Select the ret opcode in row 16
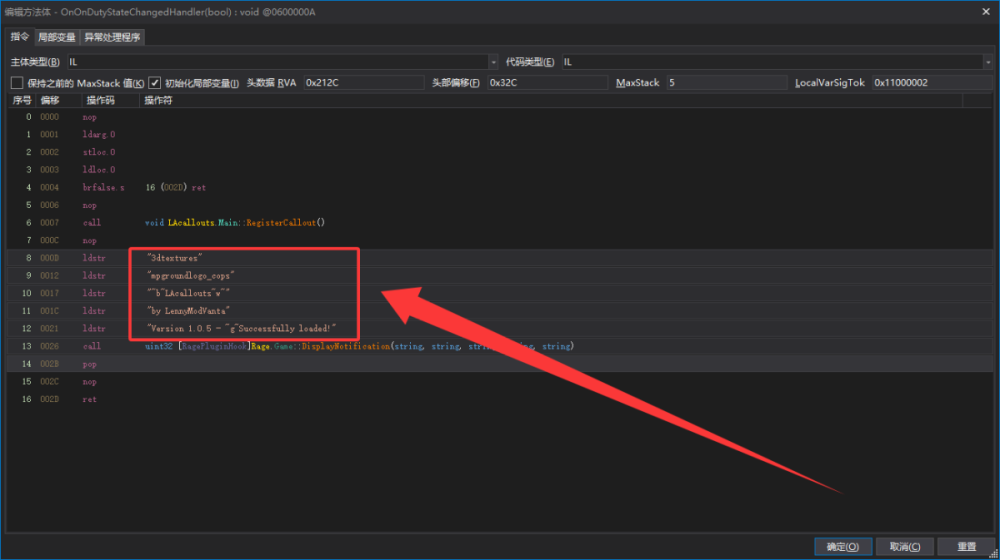Screen dimensions: 1000x560 [89, 399]
